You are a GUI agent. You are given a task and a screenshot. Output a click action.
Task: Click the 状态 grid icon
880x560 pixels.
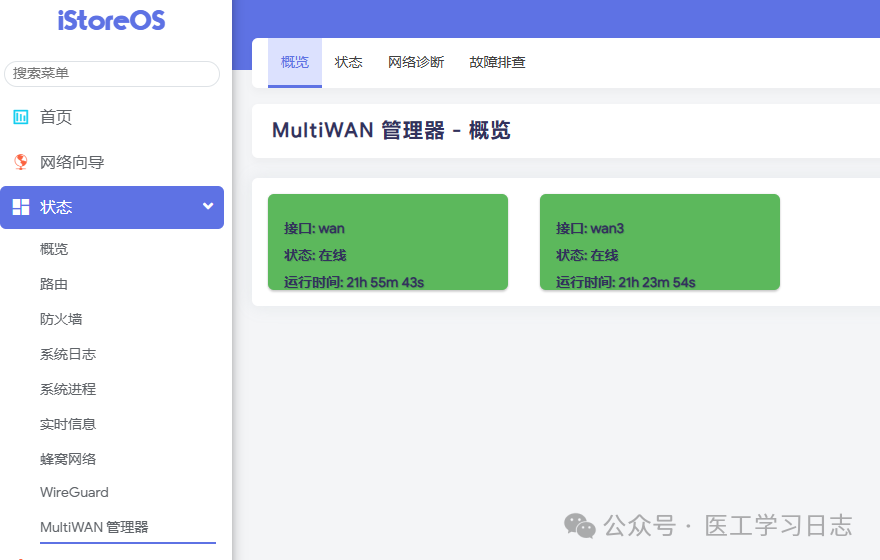coord(21,207)
